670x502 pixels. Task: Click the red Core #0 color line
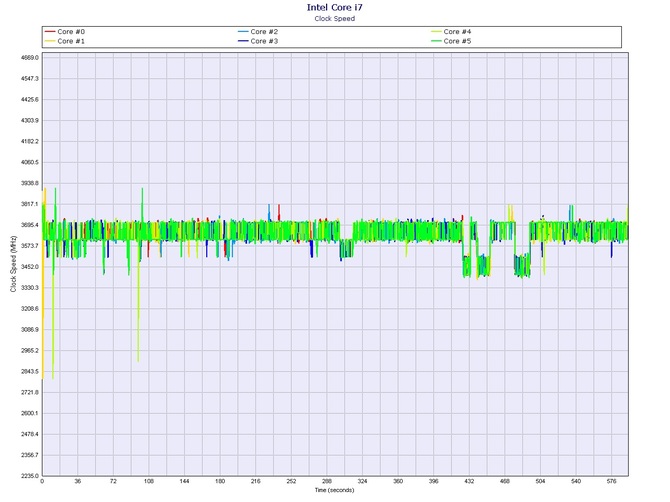coord(50,32)
